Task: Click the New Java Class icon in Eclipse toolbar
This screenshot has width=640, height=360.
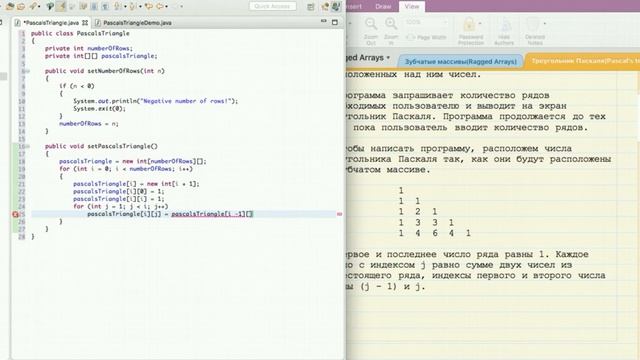Action: click(x=21, y=6)
